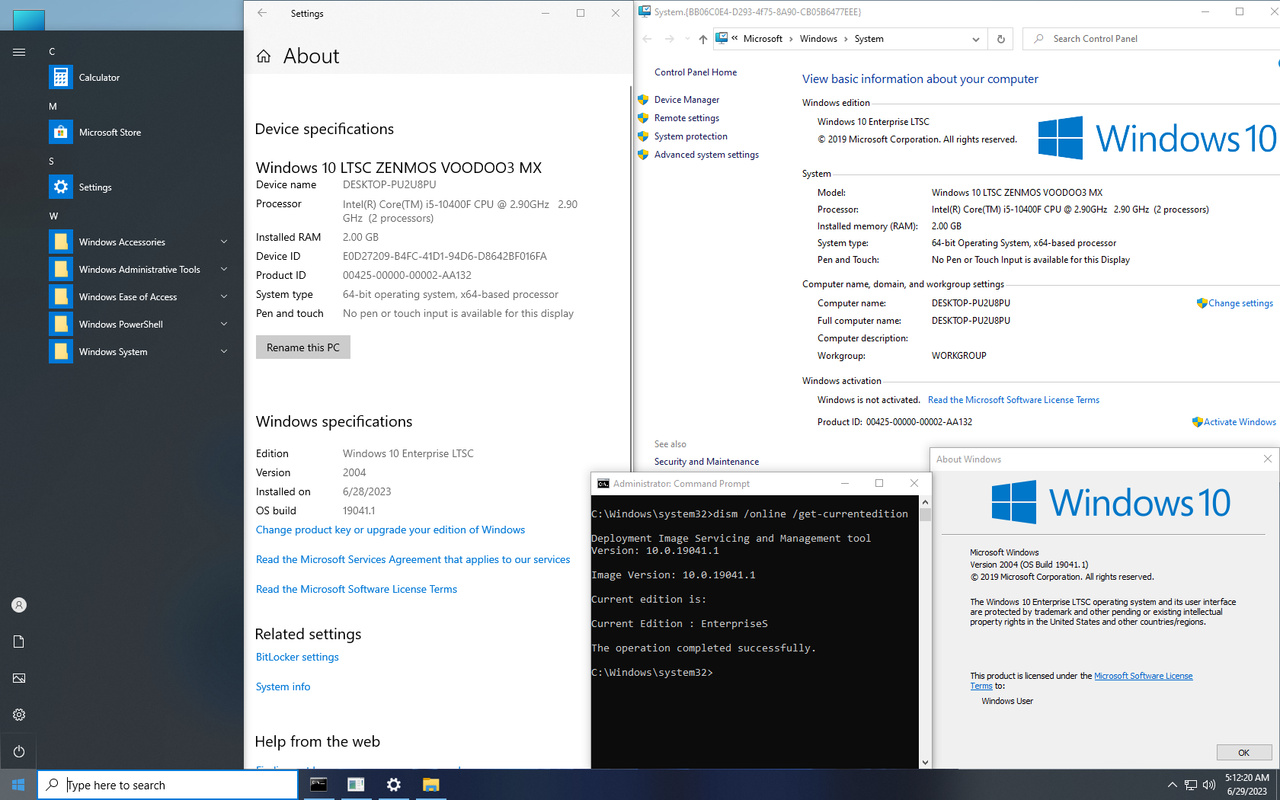
Task: Click the 'W' letter header in Start
Action: (53, 216)
